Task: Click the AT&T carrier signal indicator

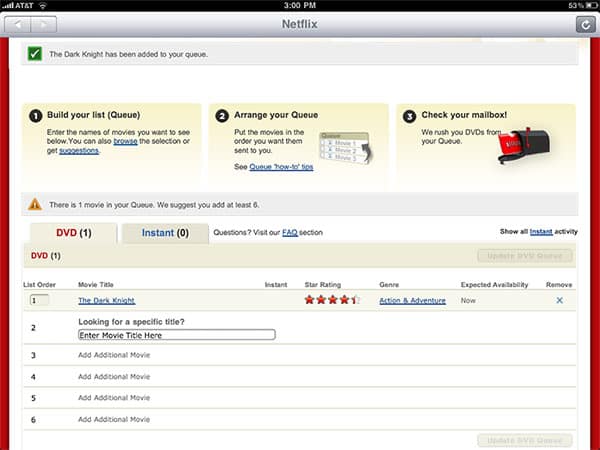Action: [x=18, y=5]
